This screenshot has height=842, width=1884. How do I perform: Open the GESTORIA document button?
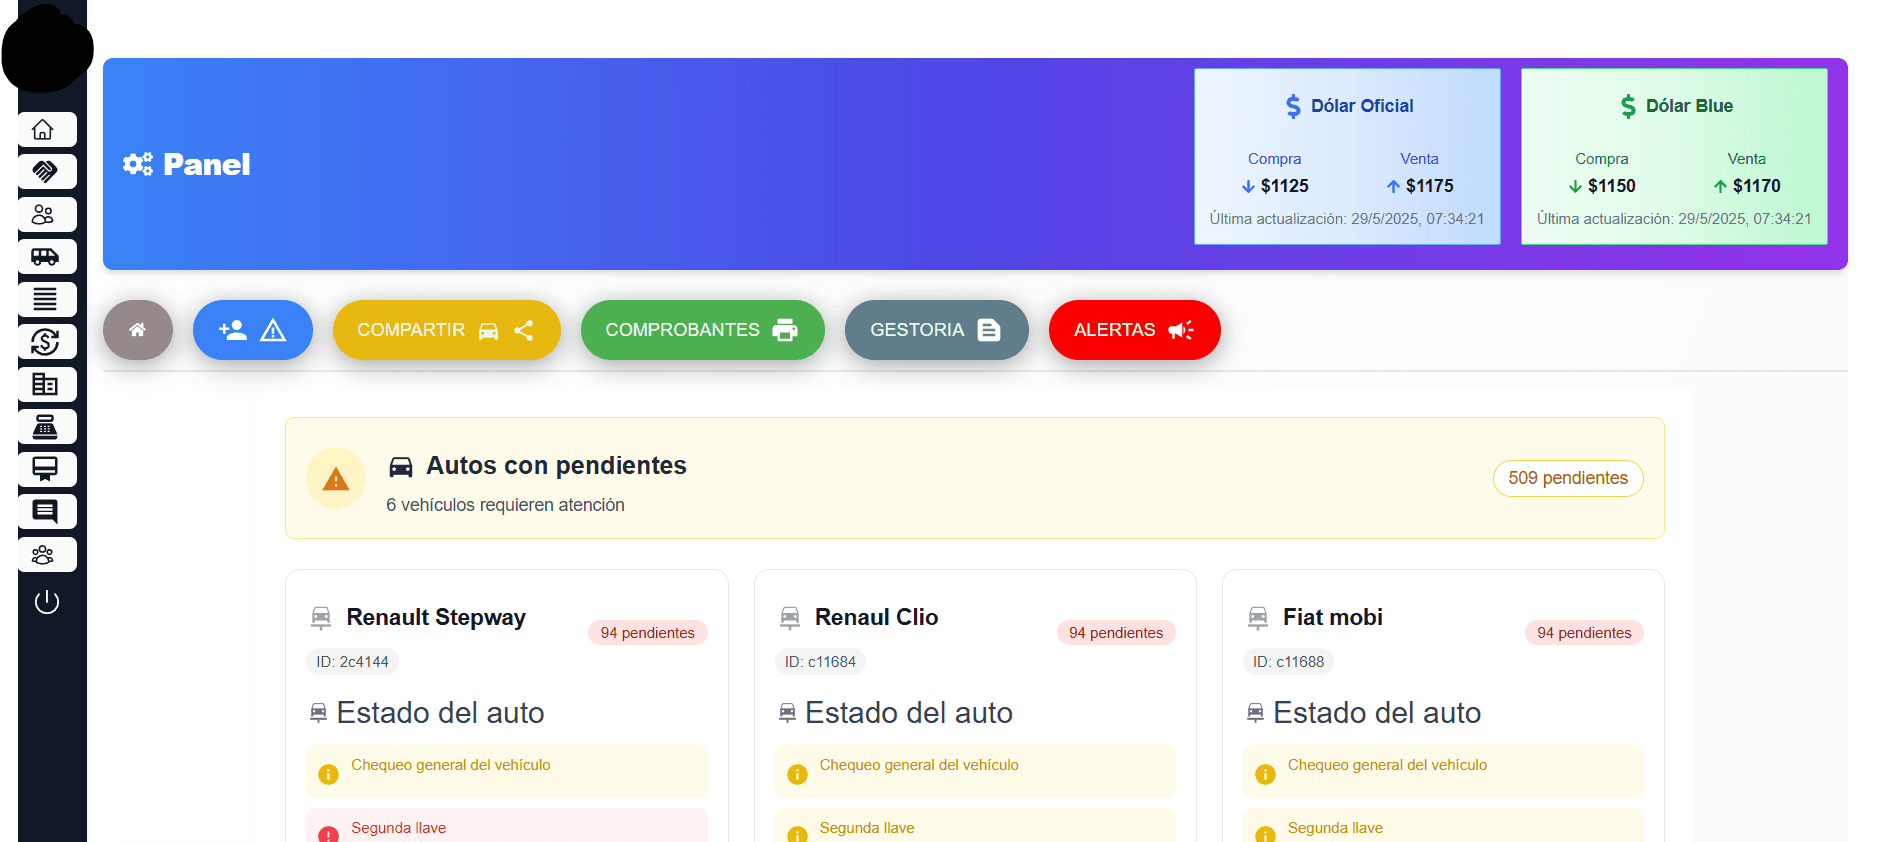tap(936, 330)
